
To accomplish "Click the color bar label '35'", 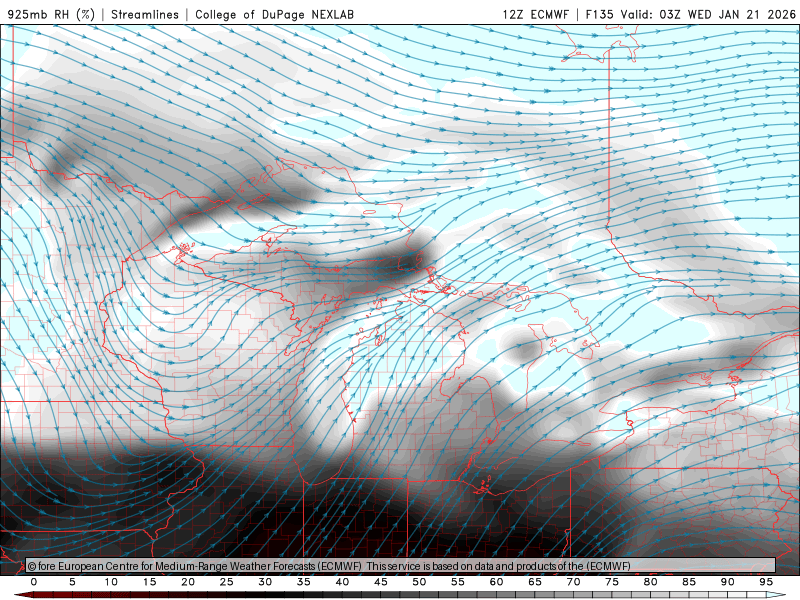I will [304, 582].
